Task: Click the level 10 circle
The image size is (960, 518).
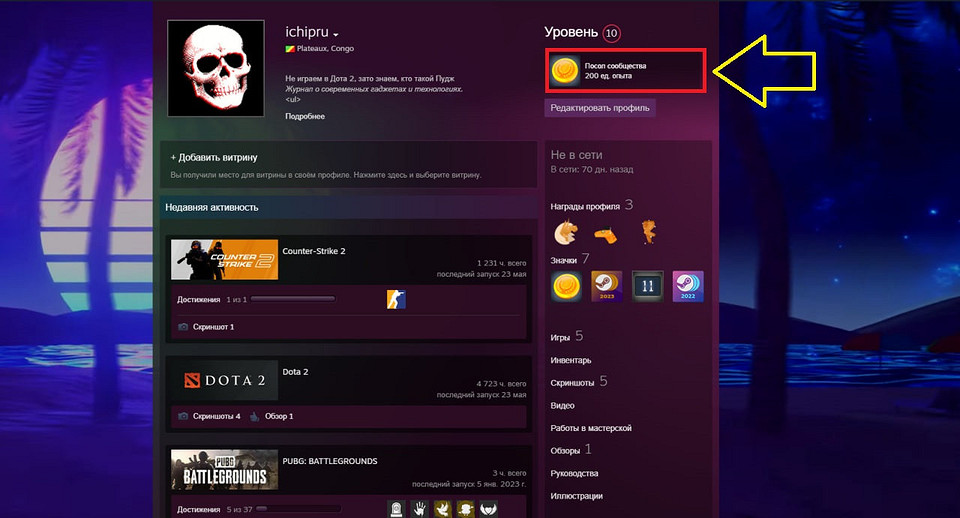Action: 612,34
